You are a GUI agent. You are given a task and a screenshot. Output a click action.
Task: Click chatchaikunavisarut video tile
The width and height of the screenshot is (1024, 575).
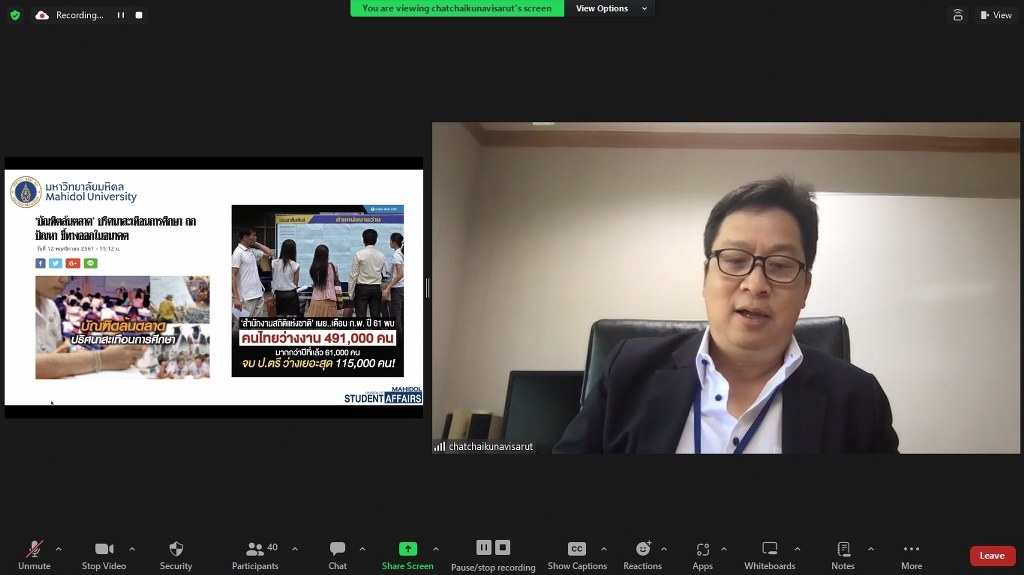tap(726, 288)
